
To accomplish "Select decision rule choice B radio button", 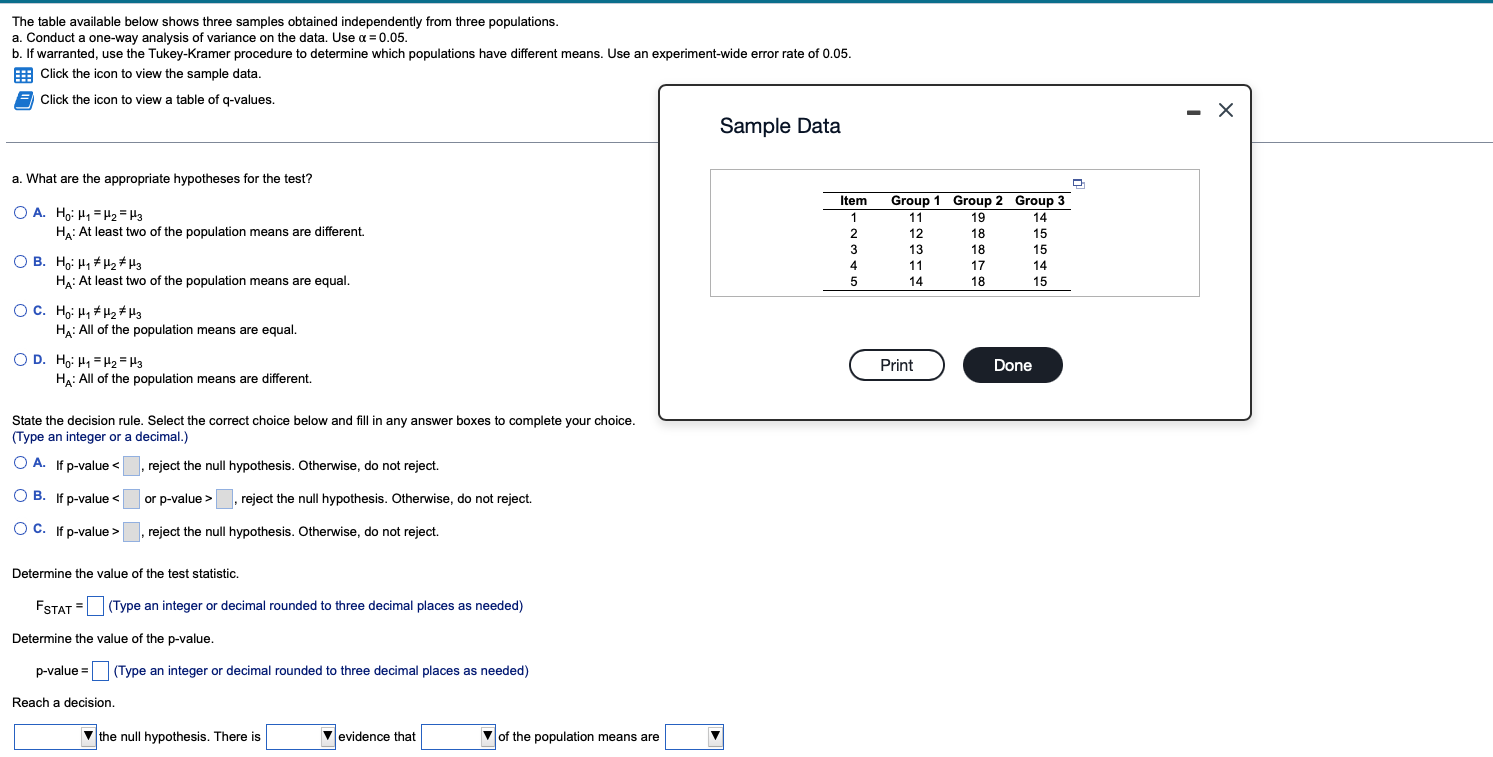I will tap(19, 494).
